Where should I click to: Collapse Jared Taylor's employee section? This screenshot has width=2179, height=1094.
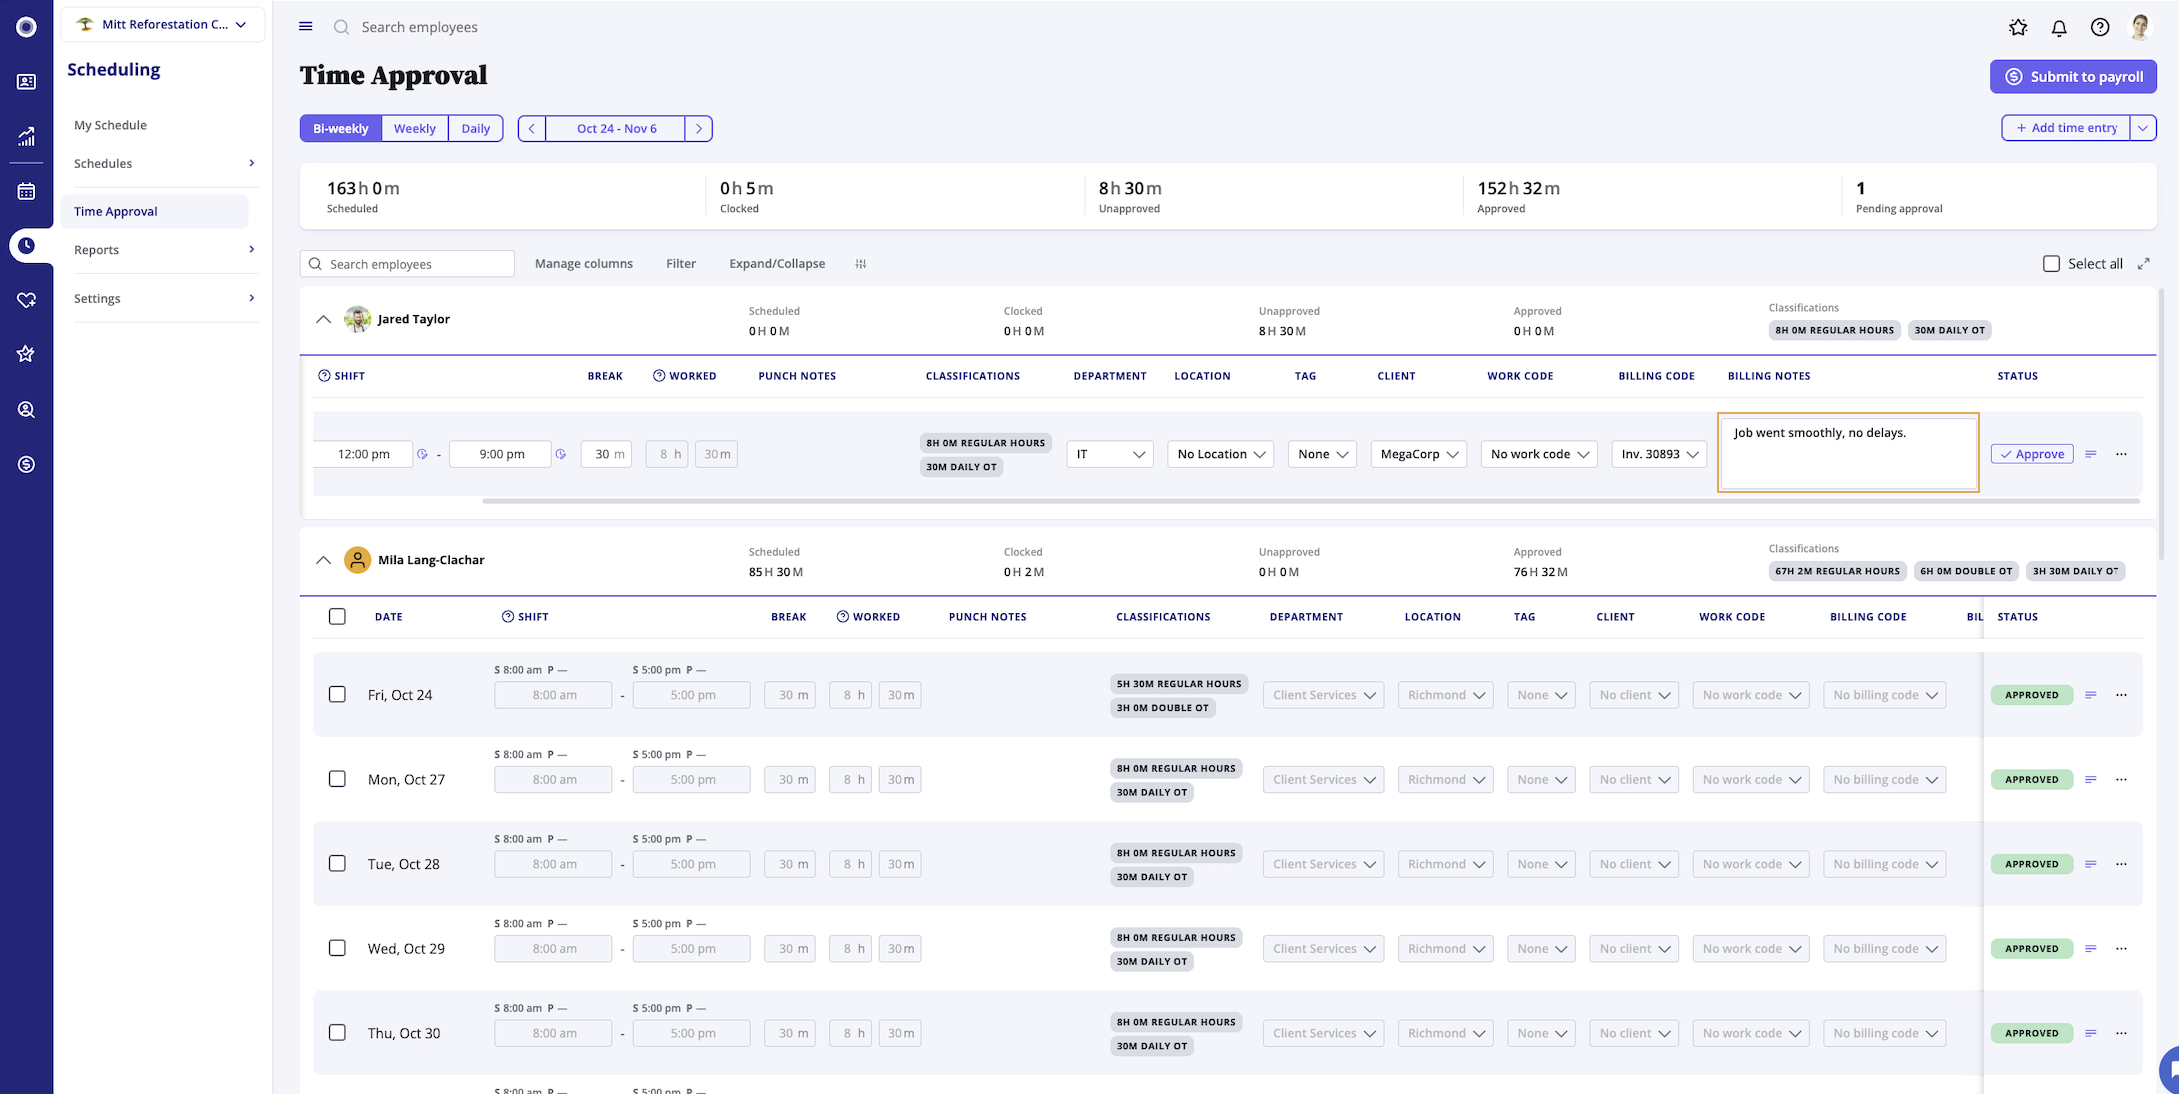coord(323,320)
